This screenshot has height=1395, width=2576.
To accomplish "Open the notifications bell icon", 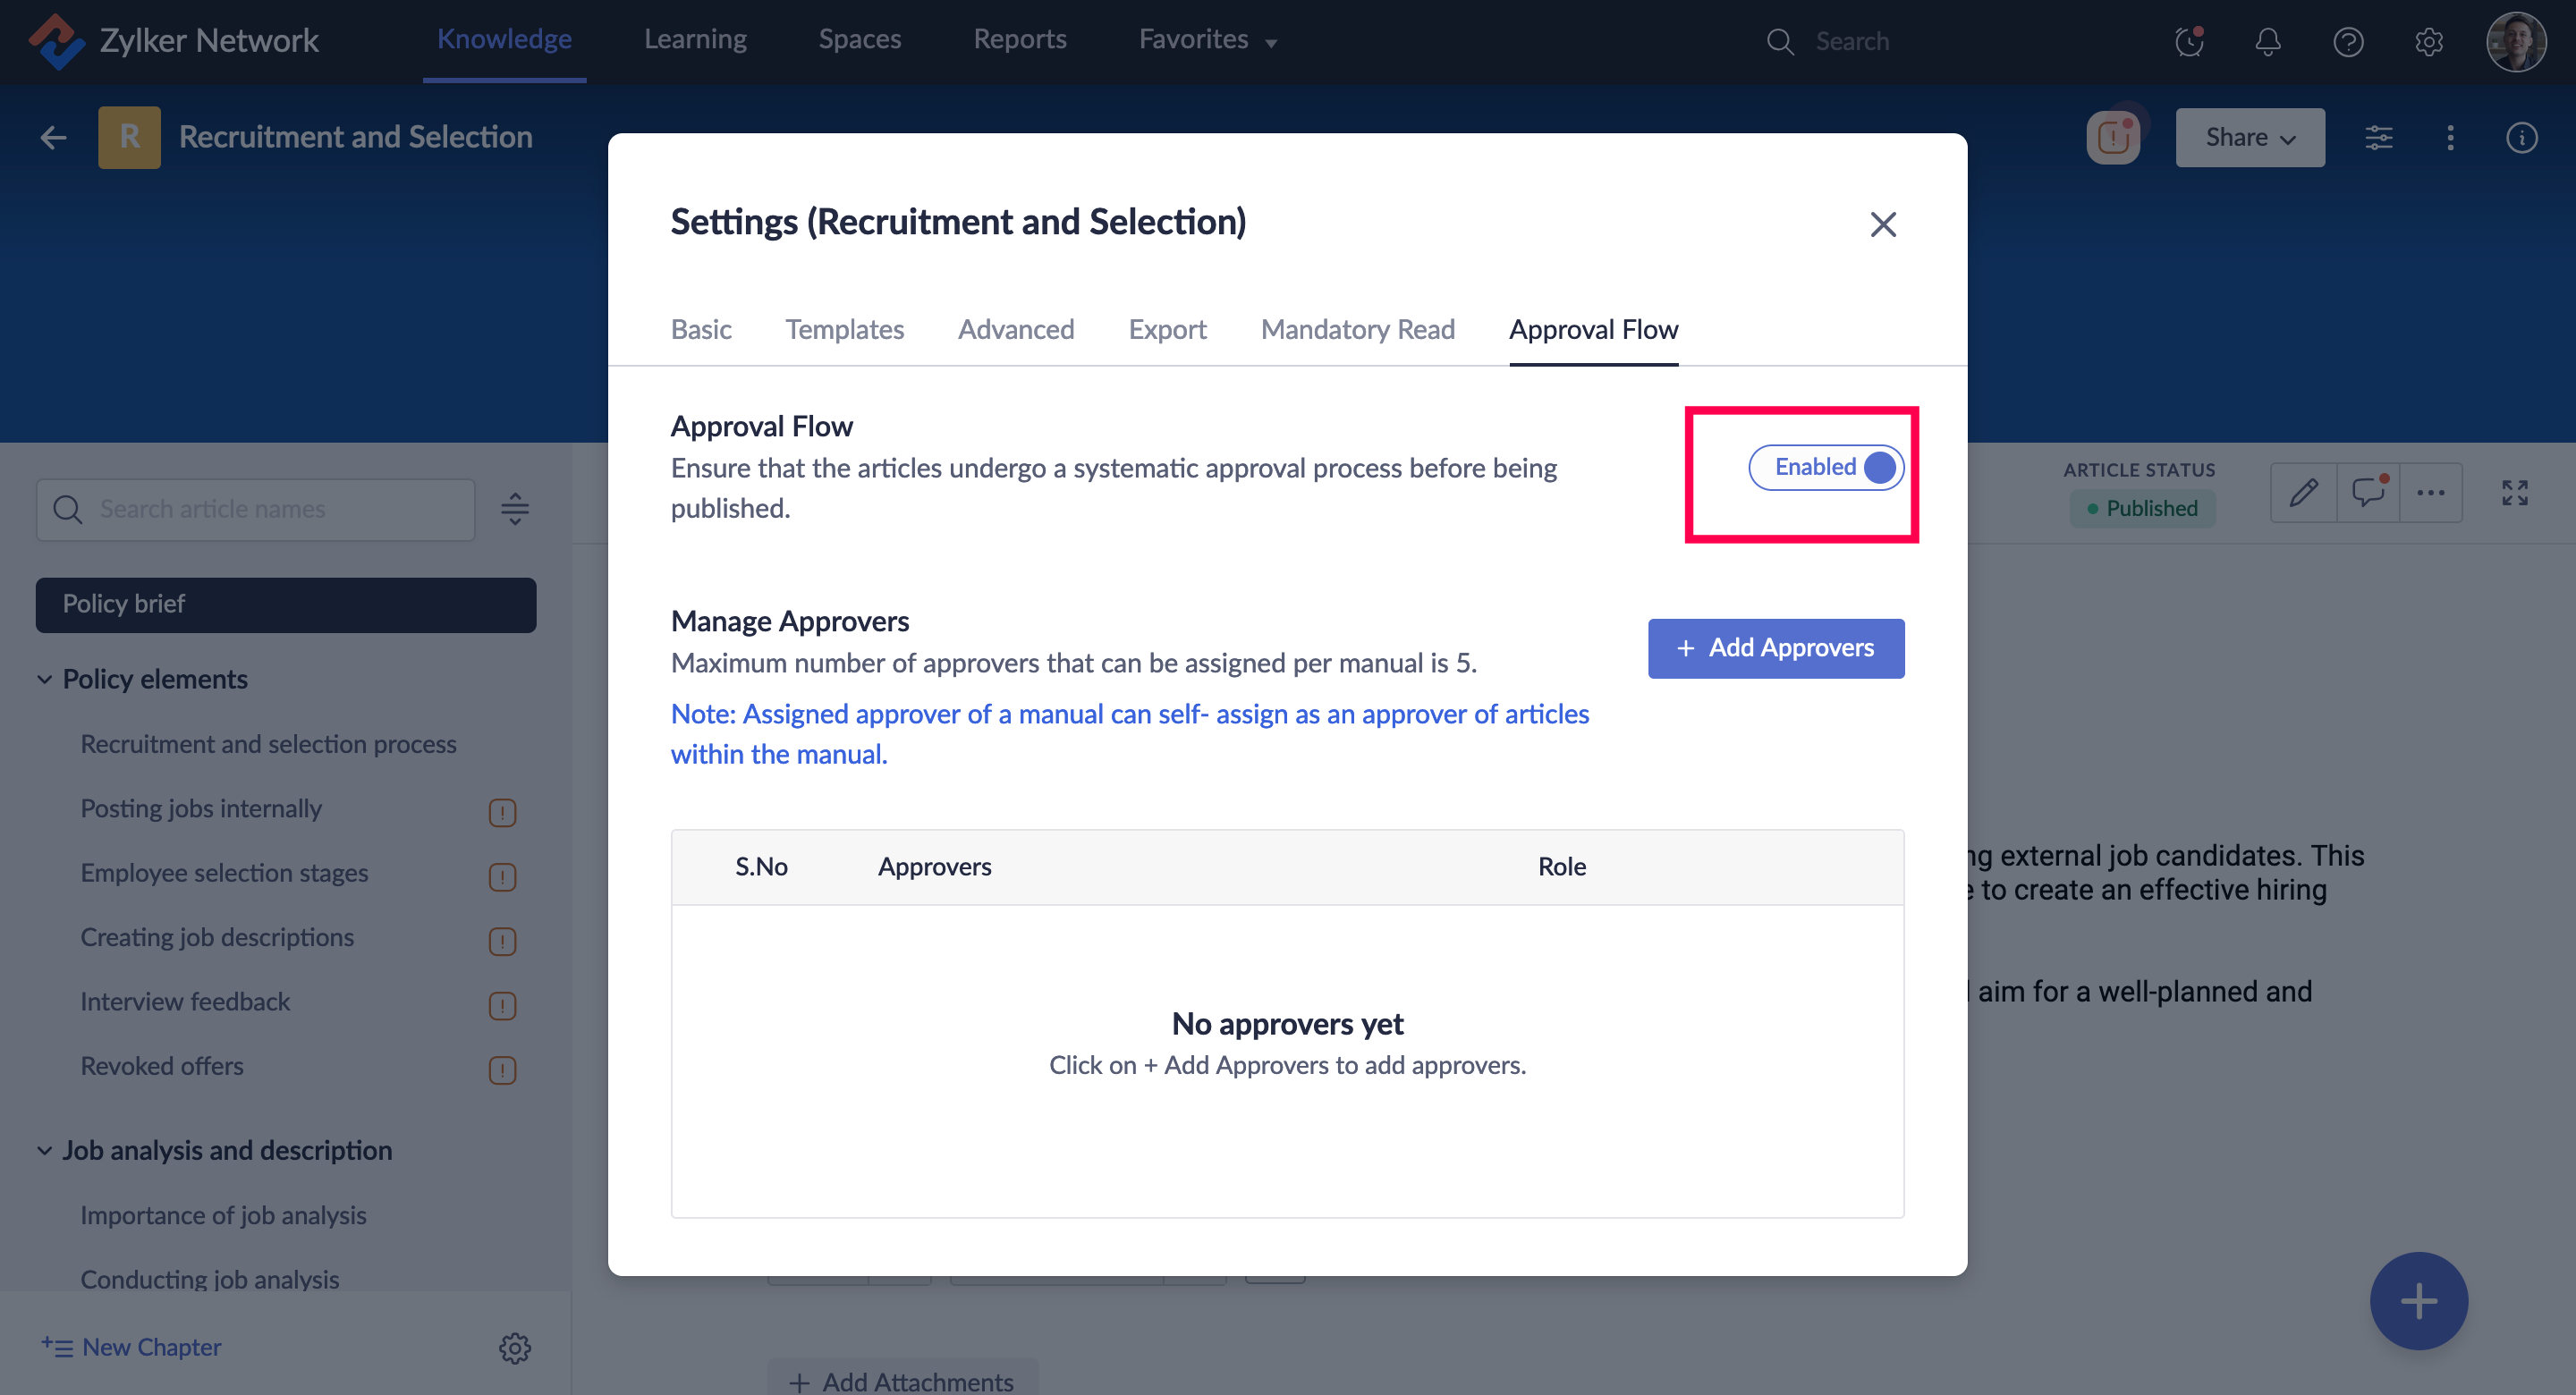I will [2267, 41].
